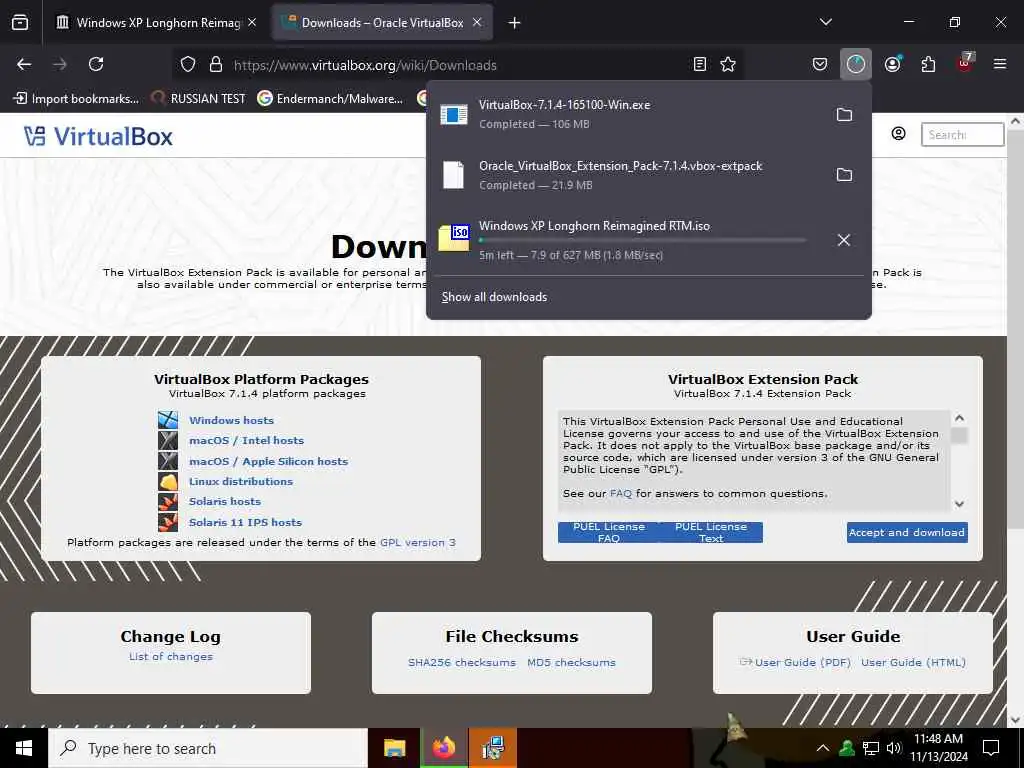Open the FAQ link in license text
This screenshot has width=1024, height=768.
[620, 494]
